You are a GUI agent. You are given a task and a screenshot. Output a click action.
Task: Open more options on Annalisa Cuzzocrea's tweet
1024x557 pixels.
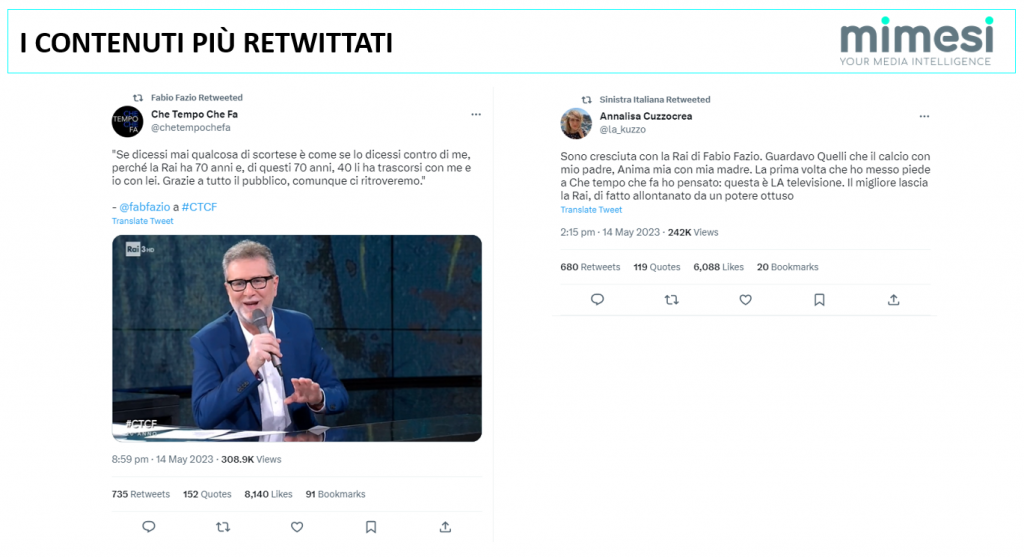point(924,117)
